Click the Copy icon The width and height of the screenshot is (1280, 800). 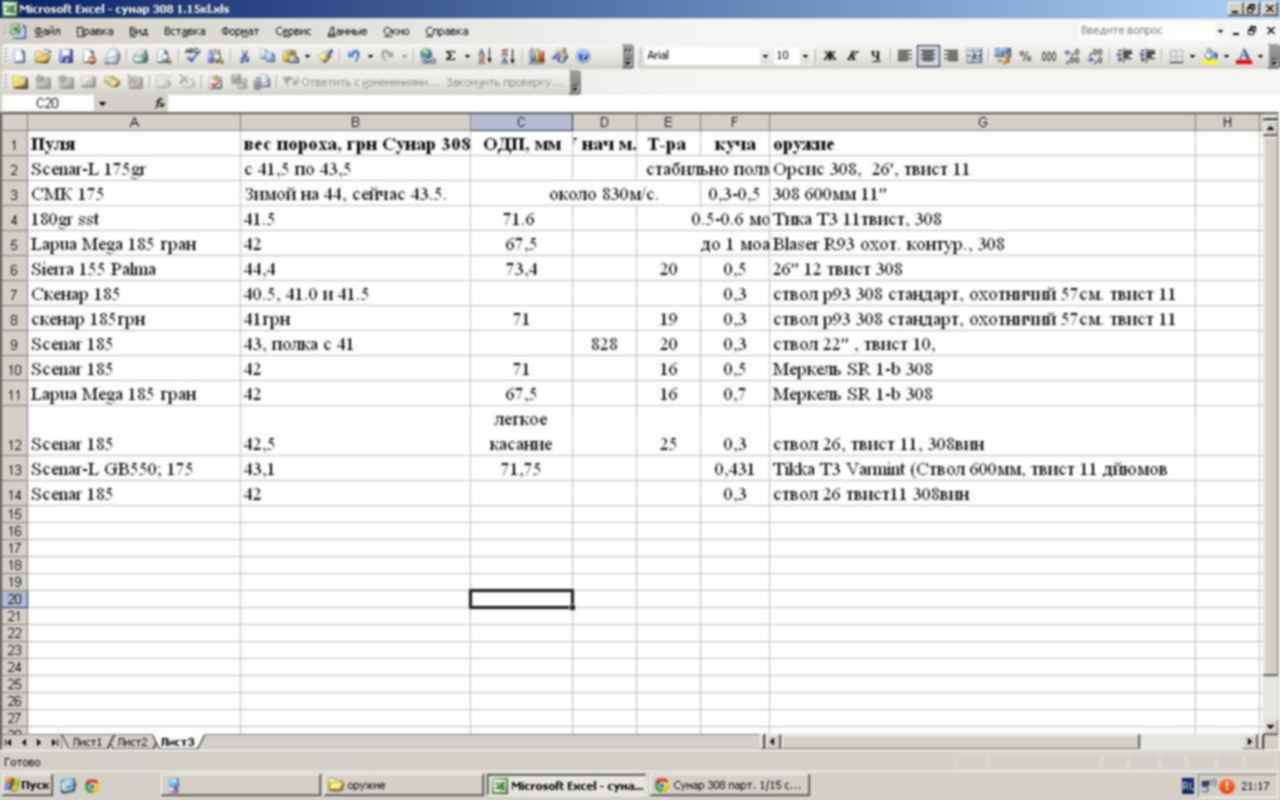pyautogui.click(x=267, y=56)
